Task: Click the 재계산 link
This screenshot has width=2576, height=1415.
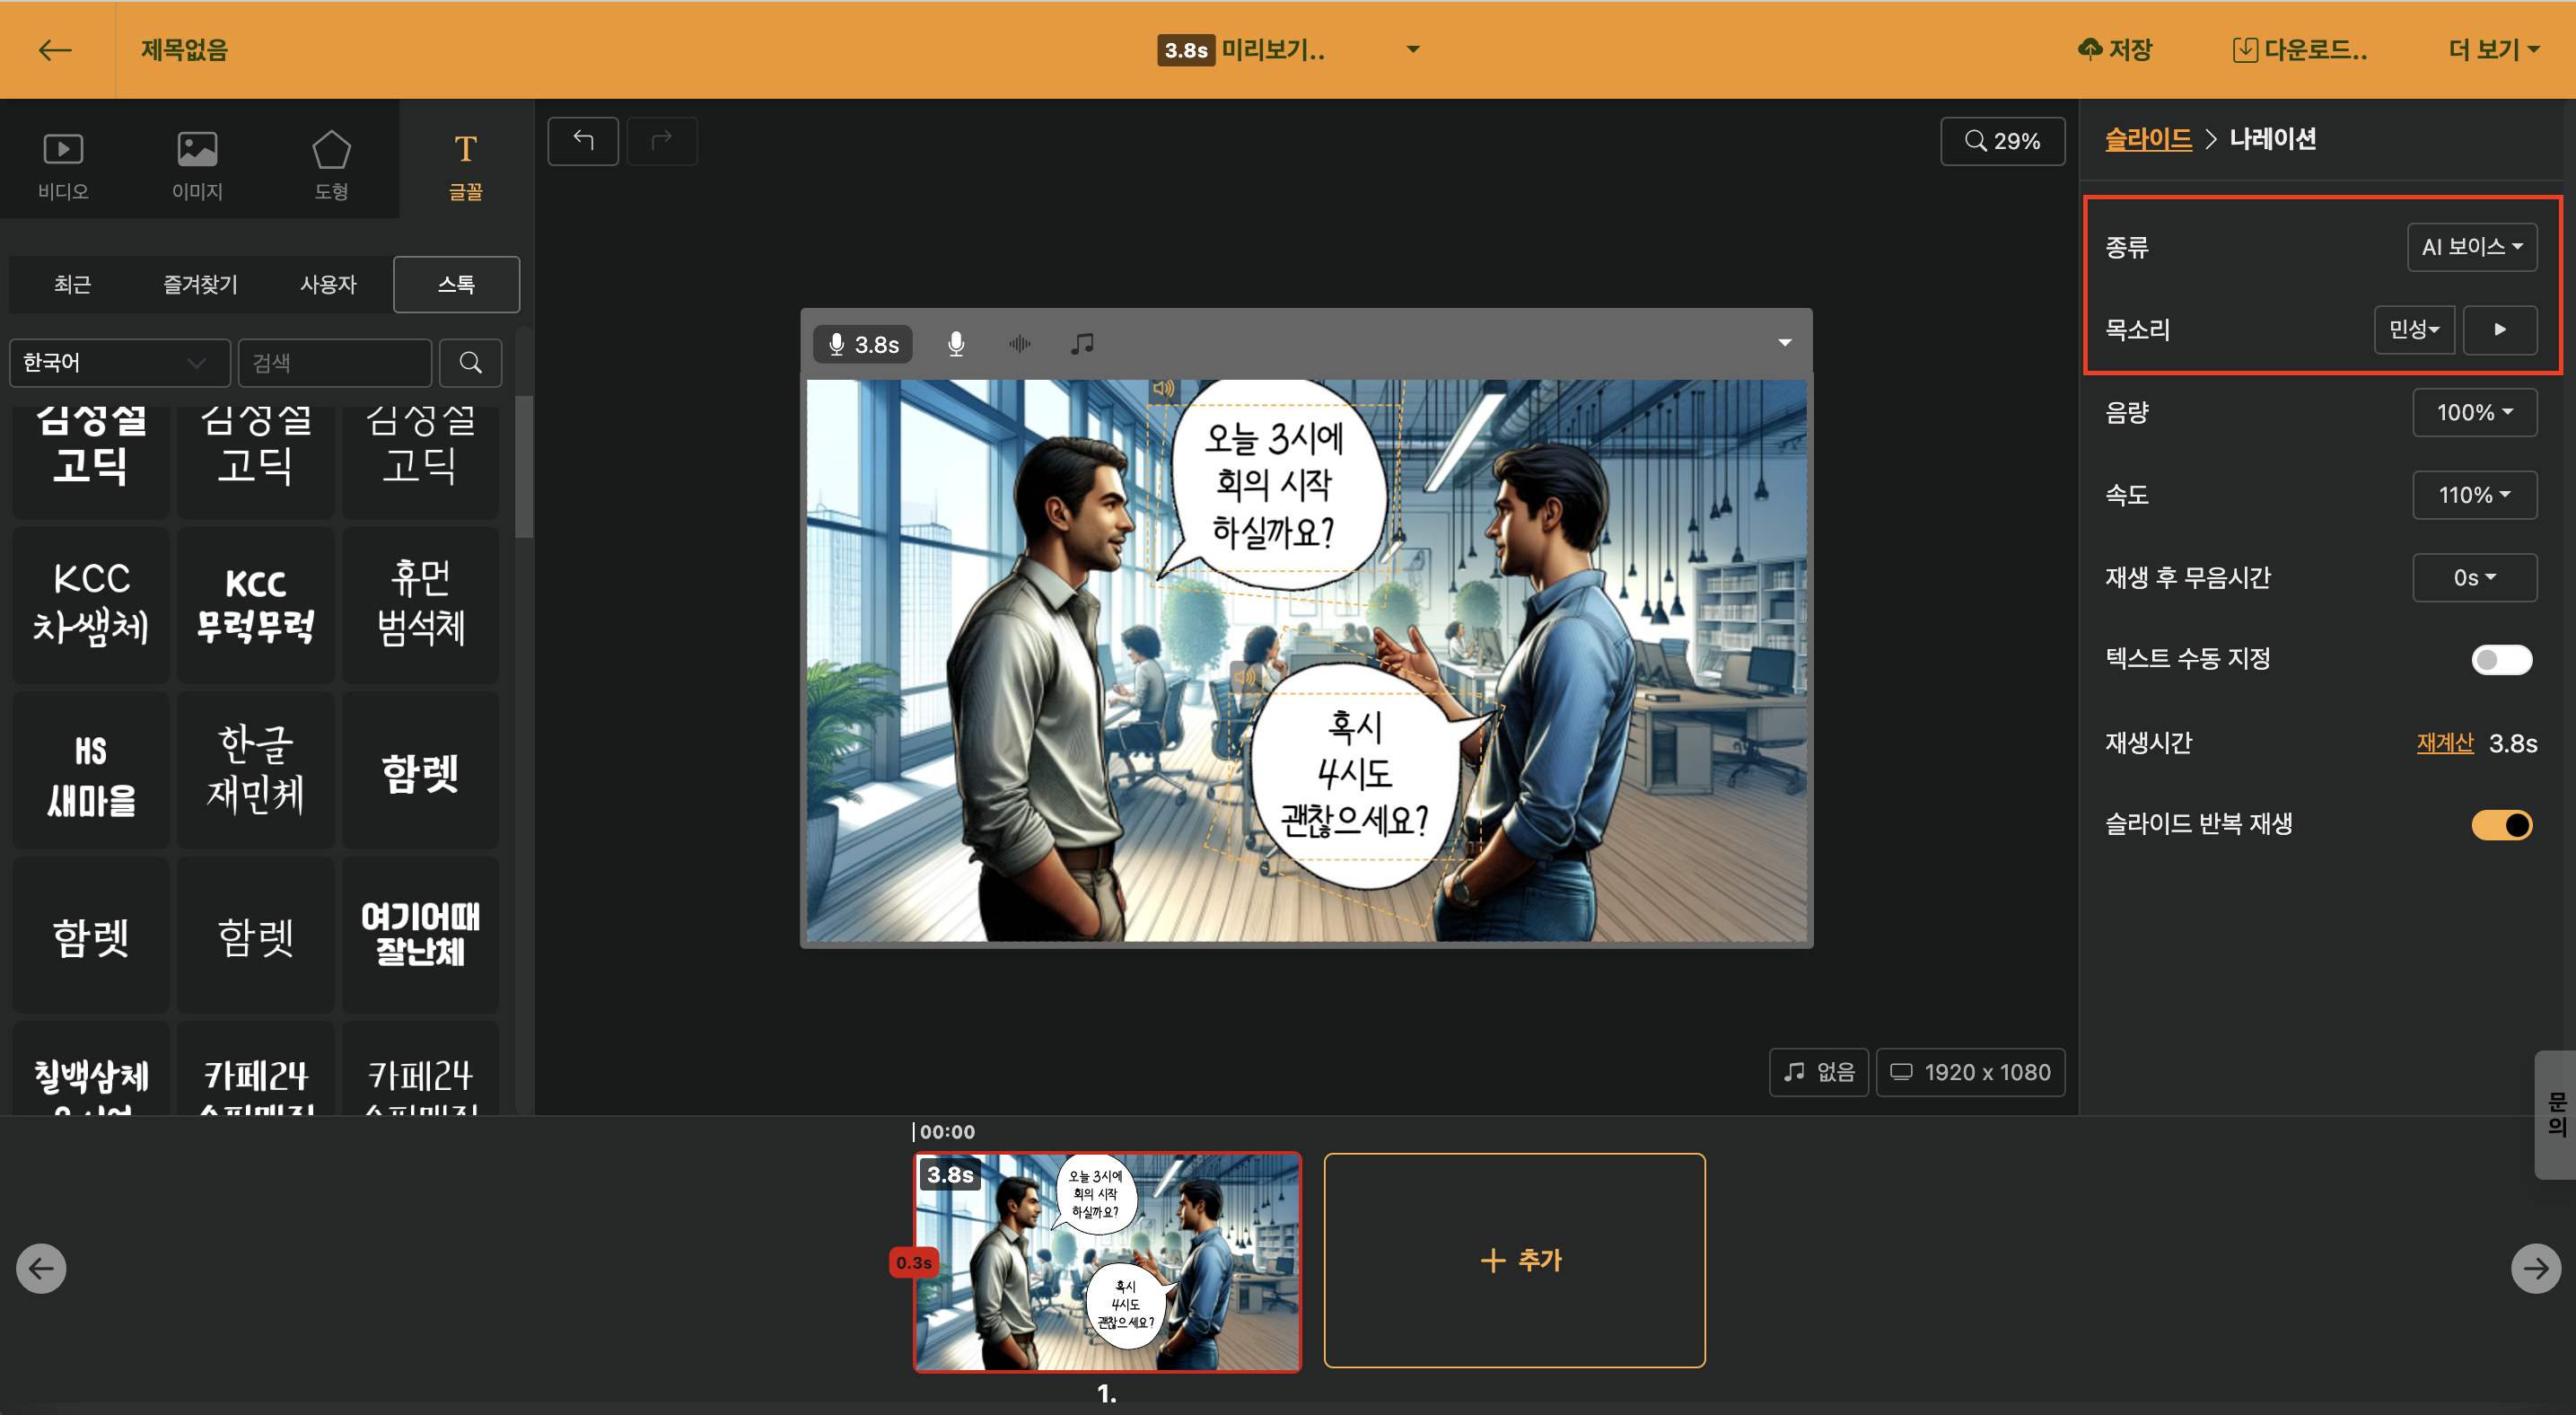Action: [2444, 743]
